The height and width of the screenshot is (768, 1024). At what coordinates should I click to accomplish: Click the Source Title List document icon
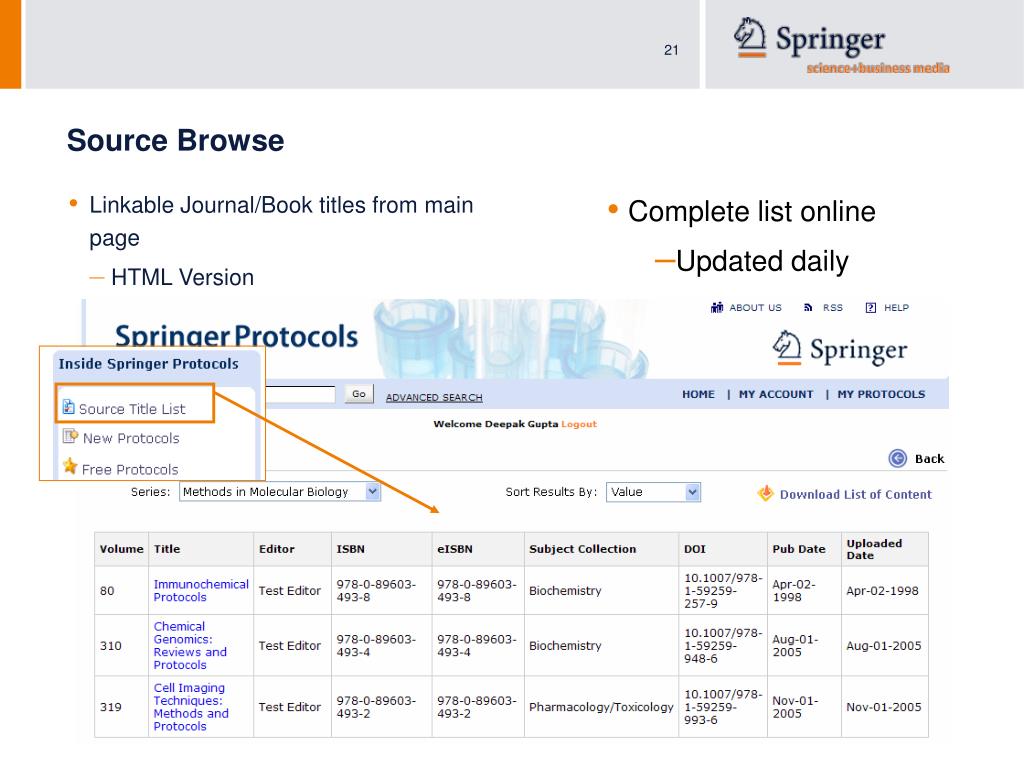click(x=69, y=407)
